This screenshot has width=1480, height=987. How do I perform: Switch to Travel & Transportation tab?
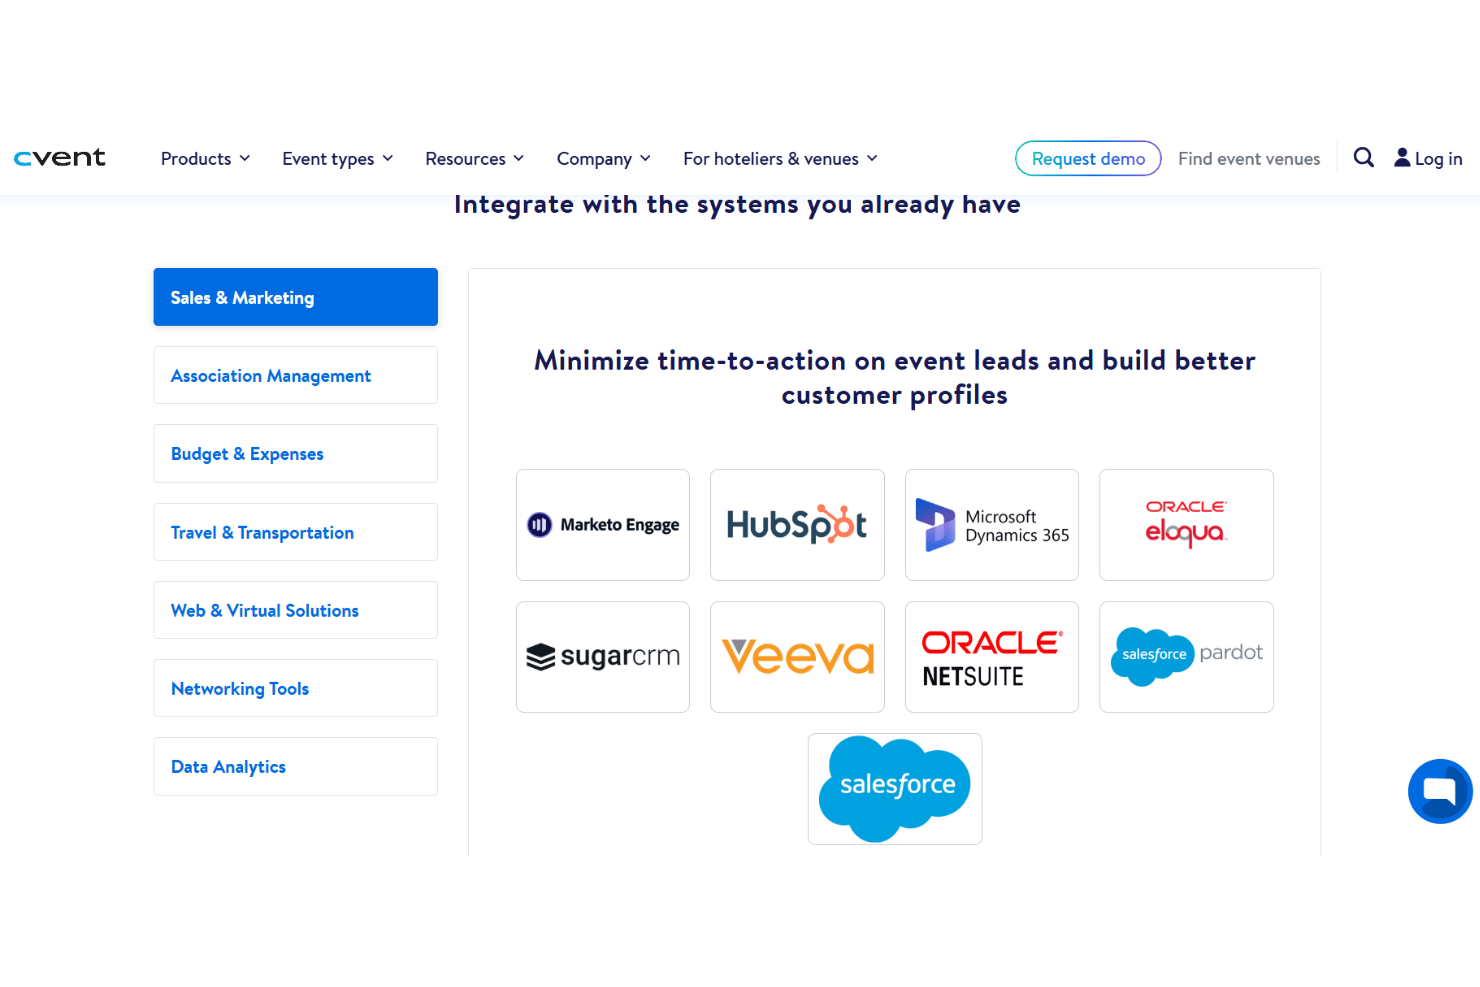pyautogui.click(x=296, y=532)
